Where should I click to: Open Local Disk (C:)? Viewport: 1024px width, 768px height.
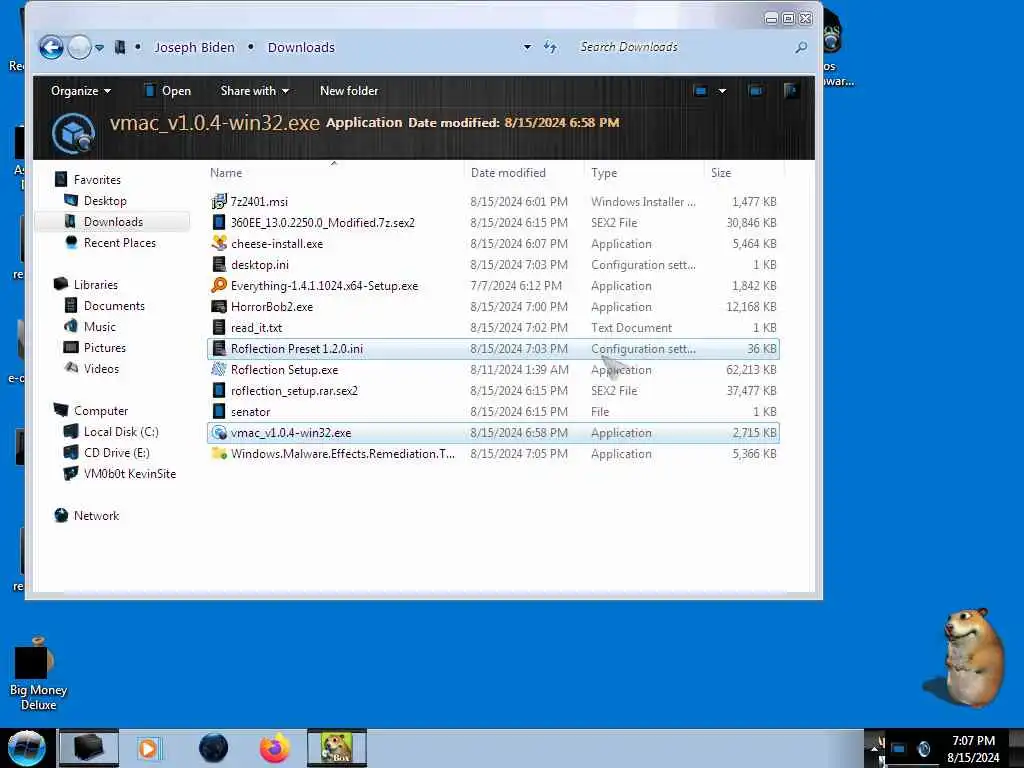[x=121, y=432]
